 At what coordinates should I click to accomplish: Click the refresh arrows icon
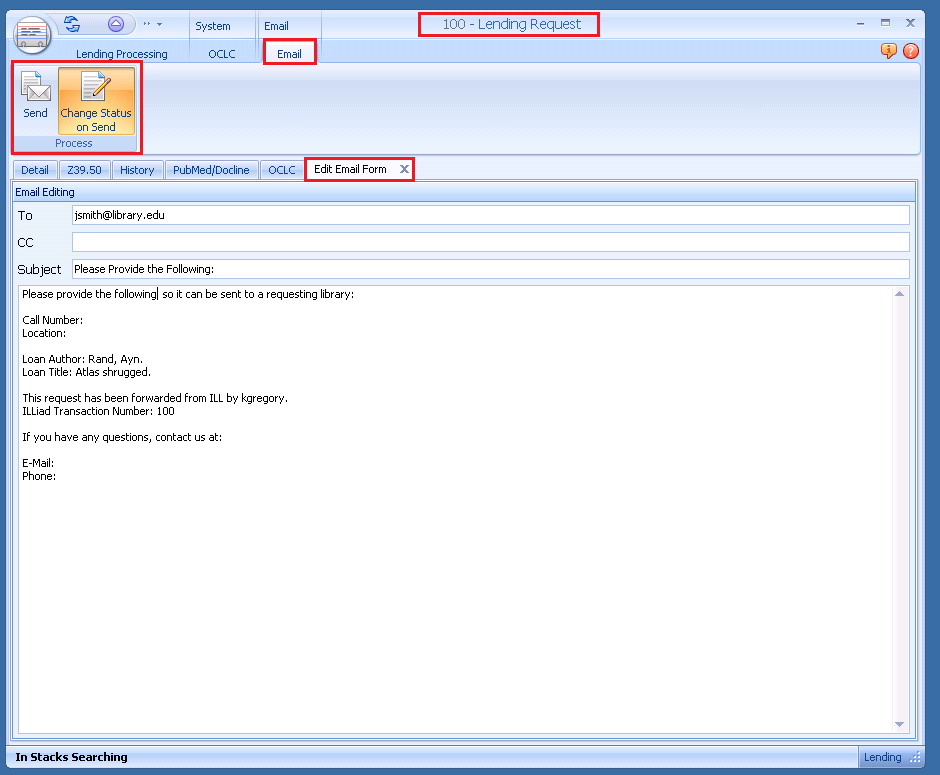pyautogui.click(x=72, y=24)
